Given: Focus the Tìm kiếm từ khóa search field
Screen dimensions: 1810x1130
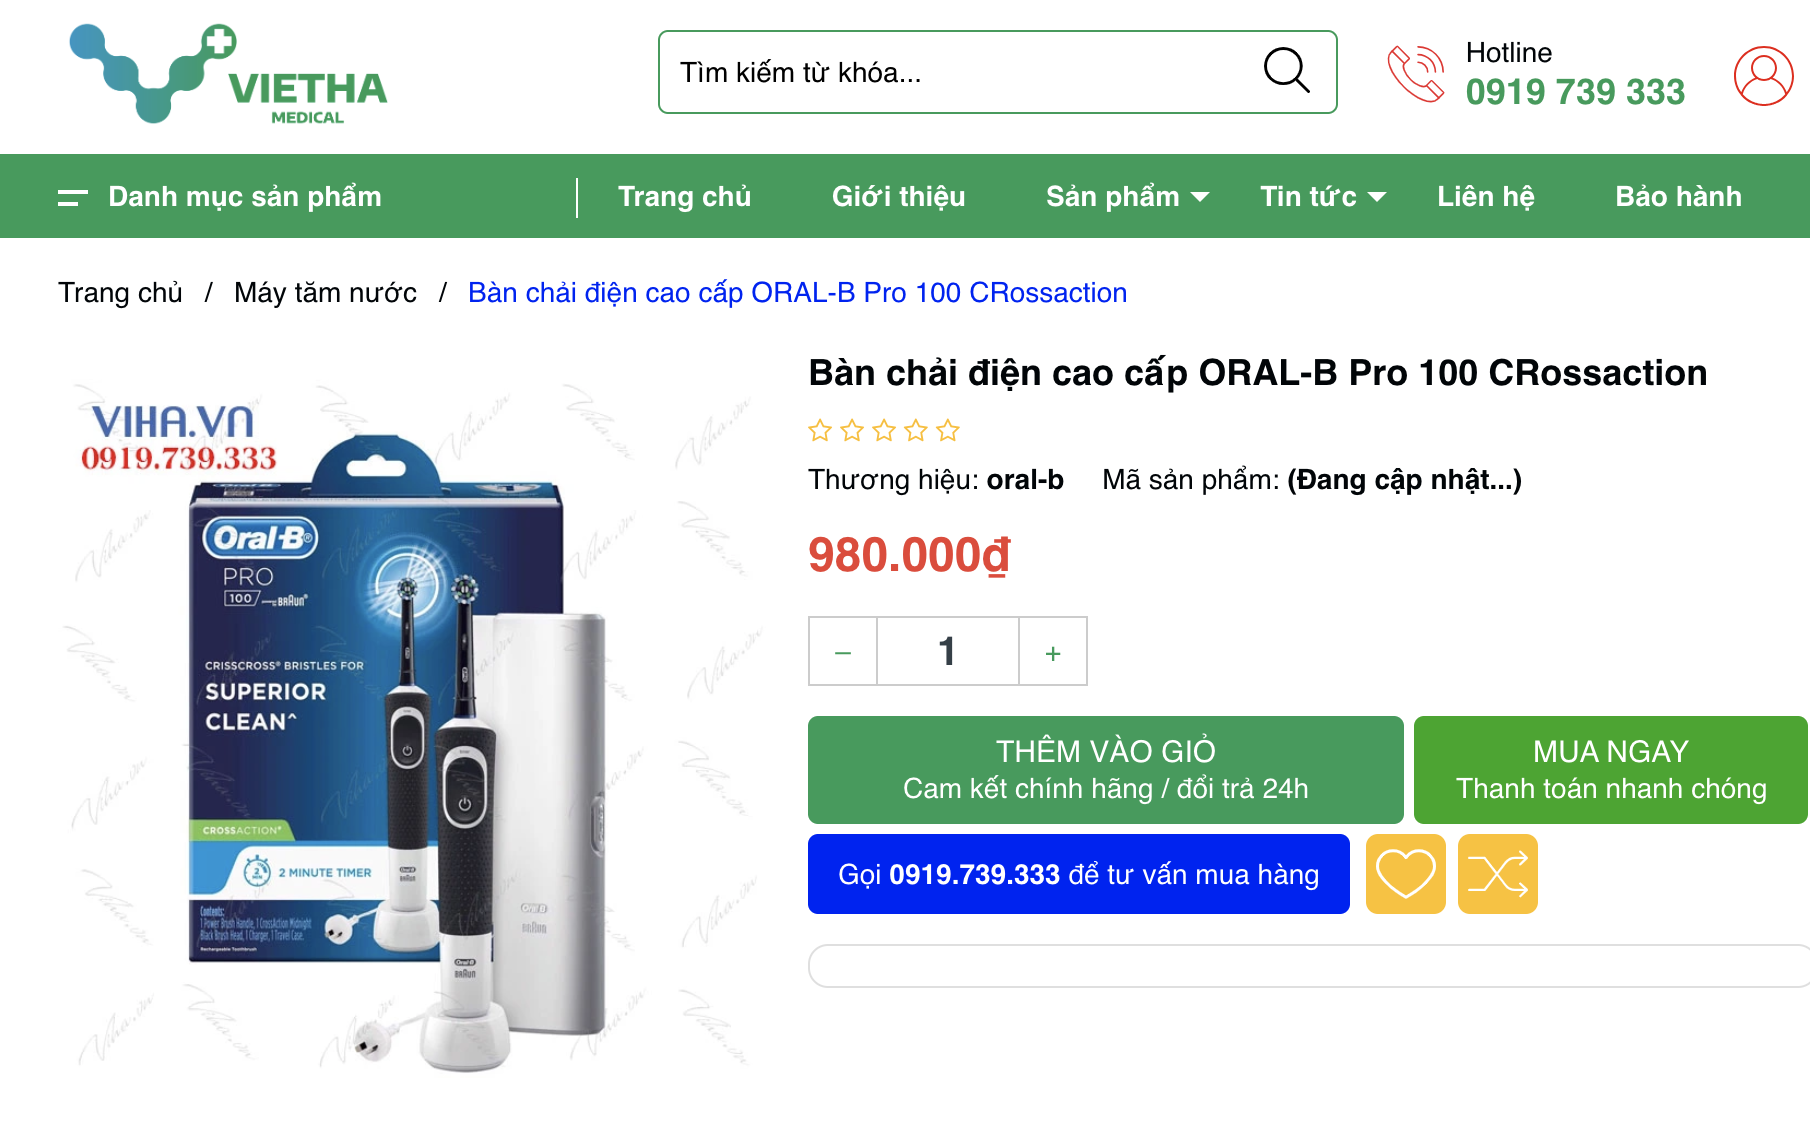Looking at the screenshot, I should [x=960, y=72].
